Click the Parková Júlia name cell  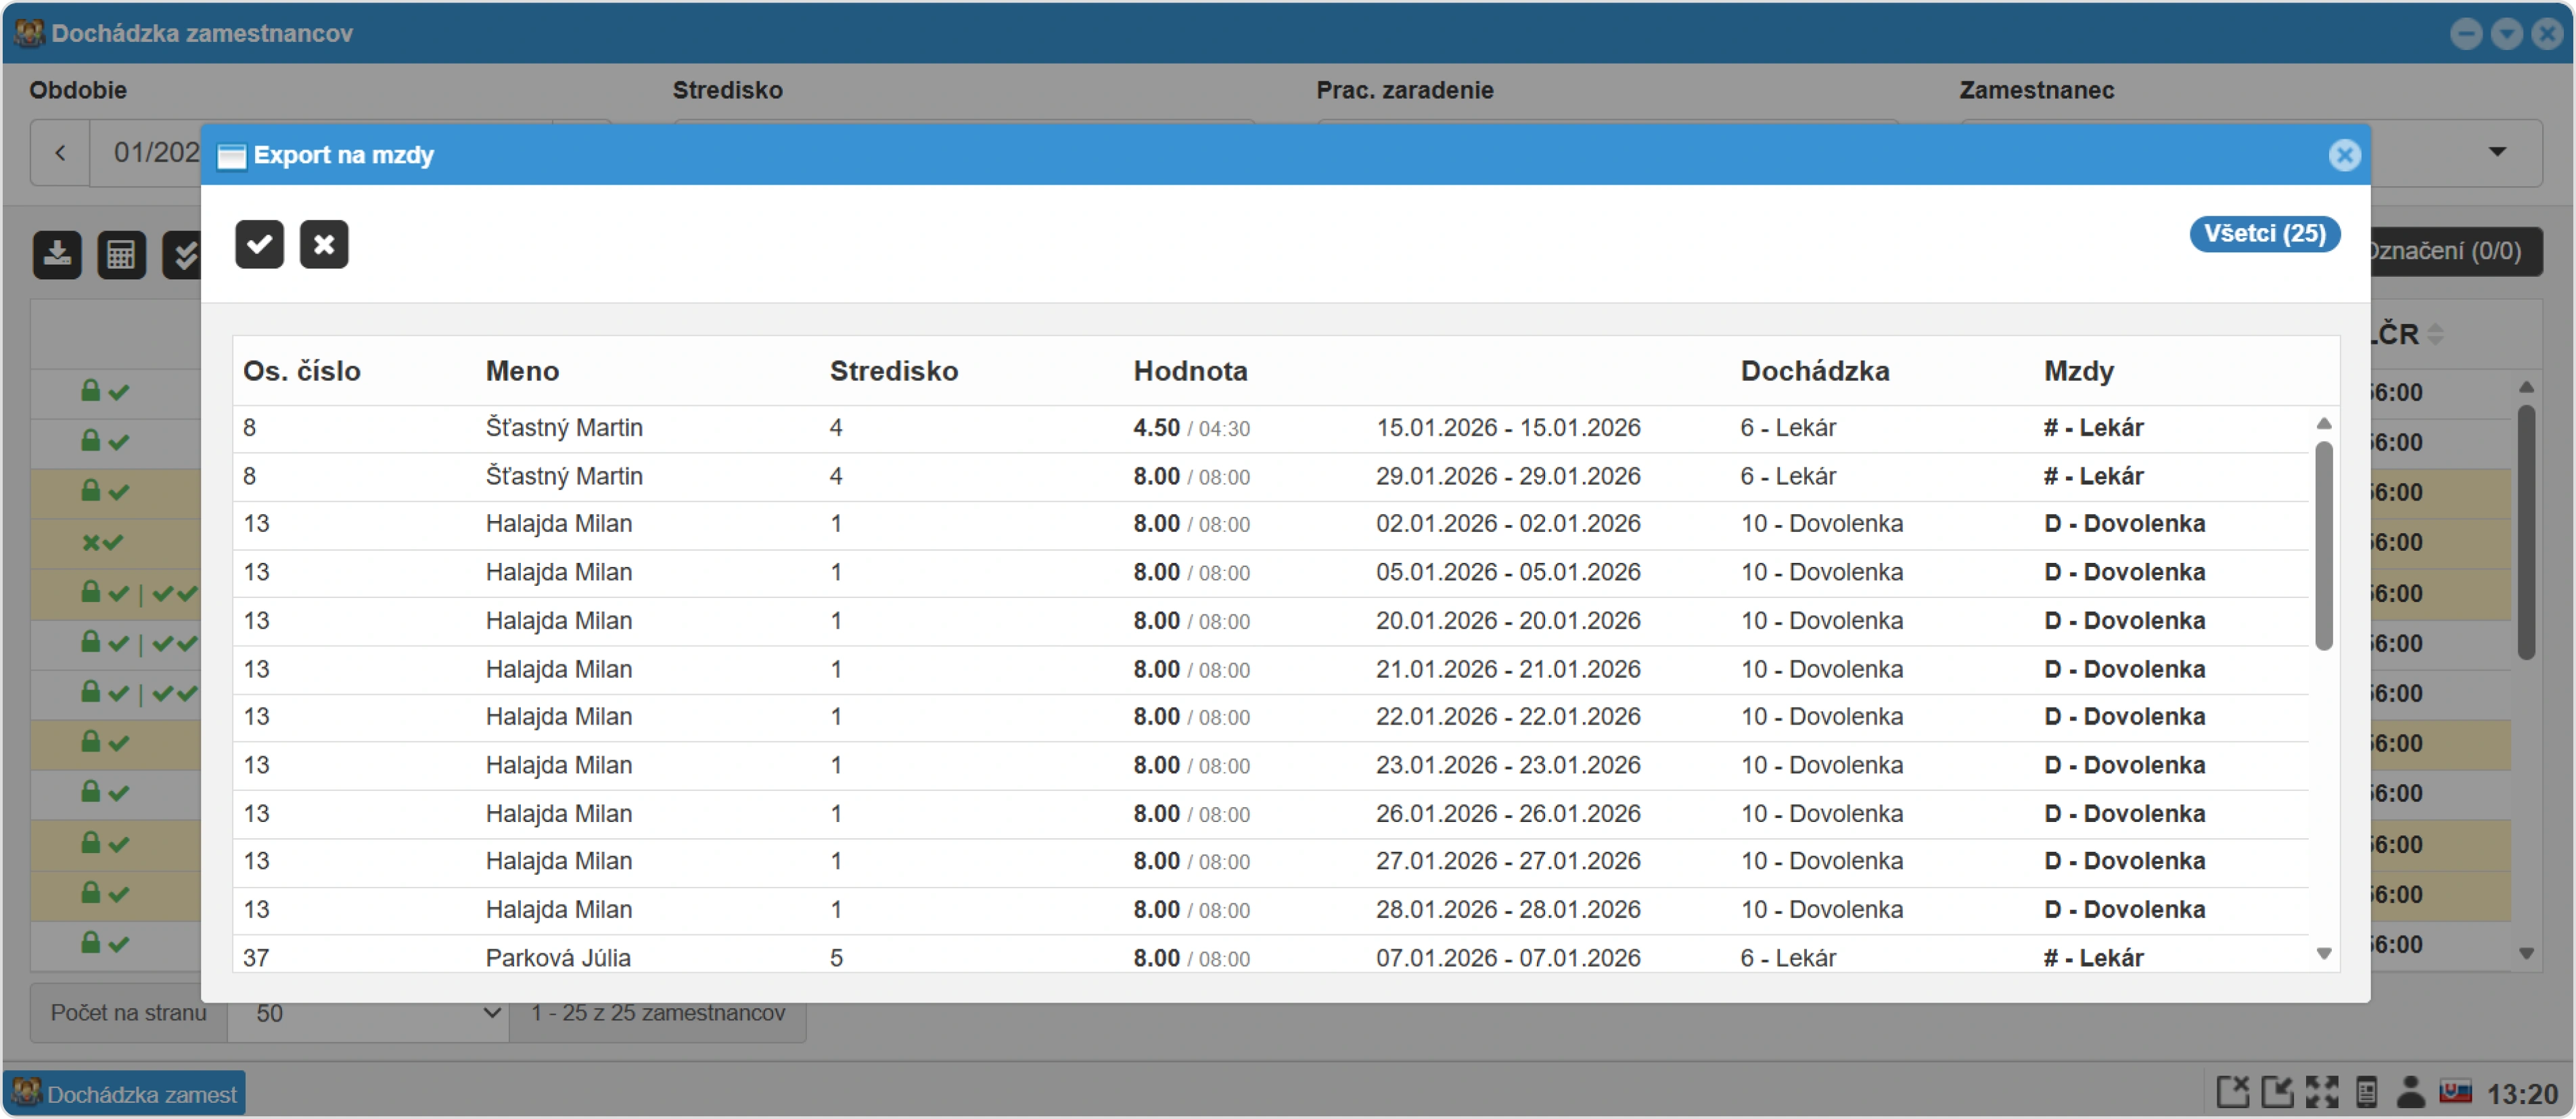(558, 958)
